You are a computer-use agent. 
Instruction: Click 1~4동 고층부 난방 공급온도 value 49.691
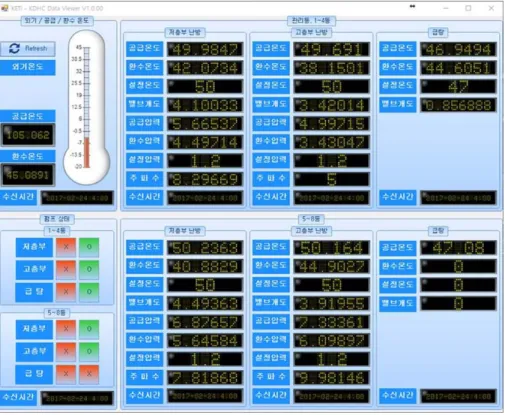pos(332,49)
